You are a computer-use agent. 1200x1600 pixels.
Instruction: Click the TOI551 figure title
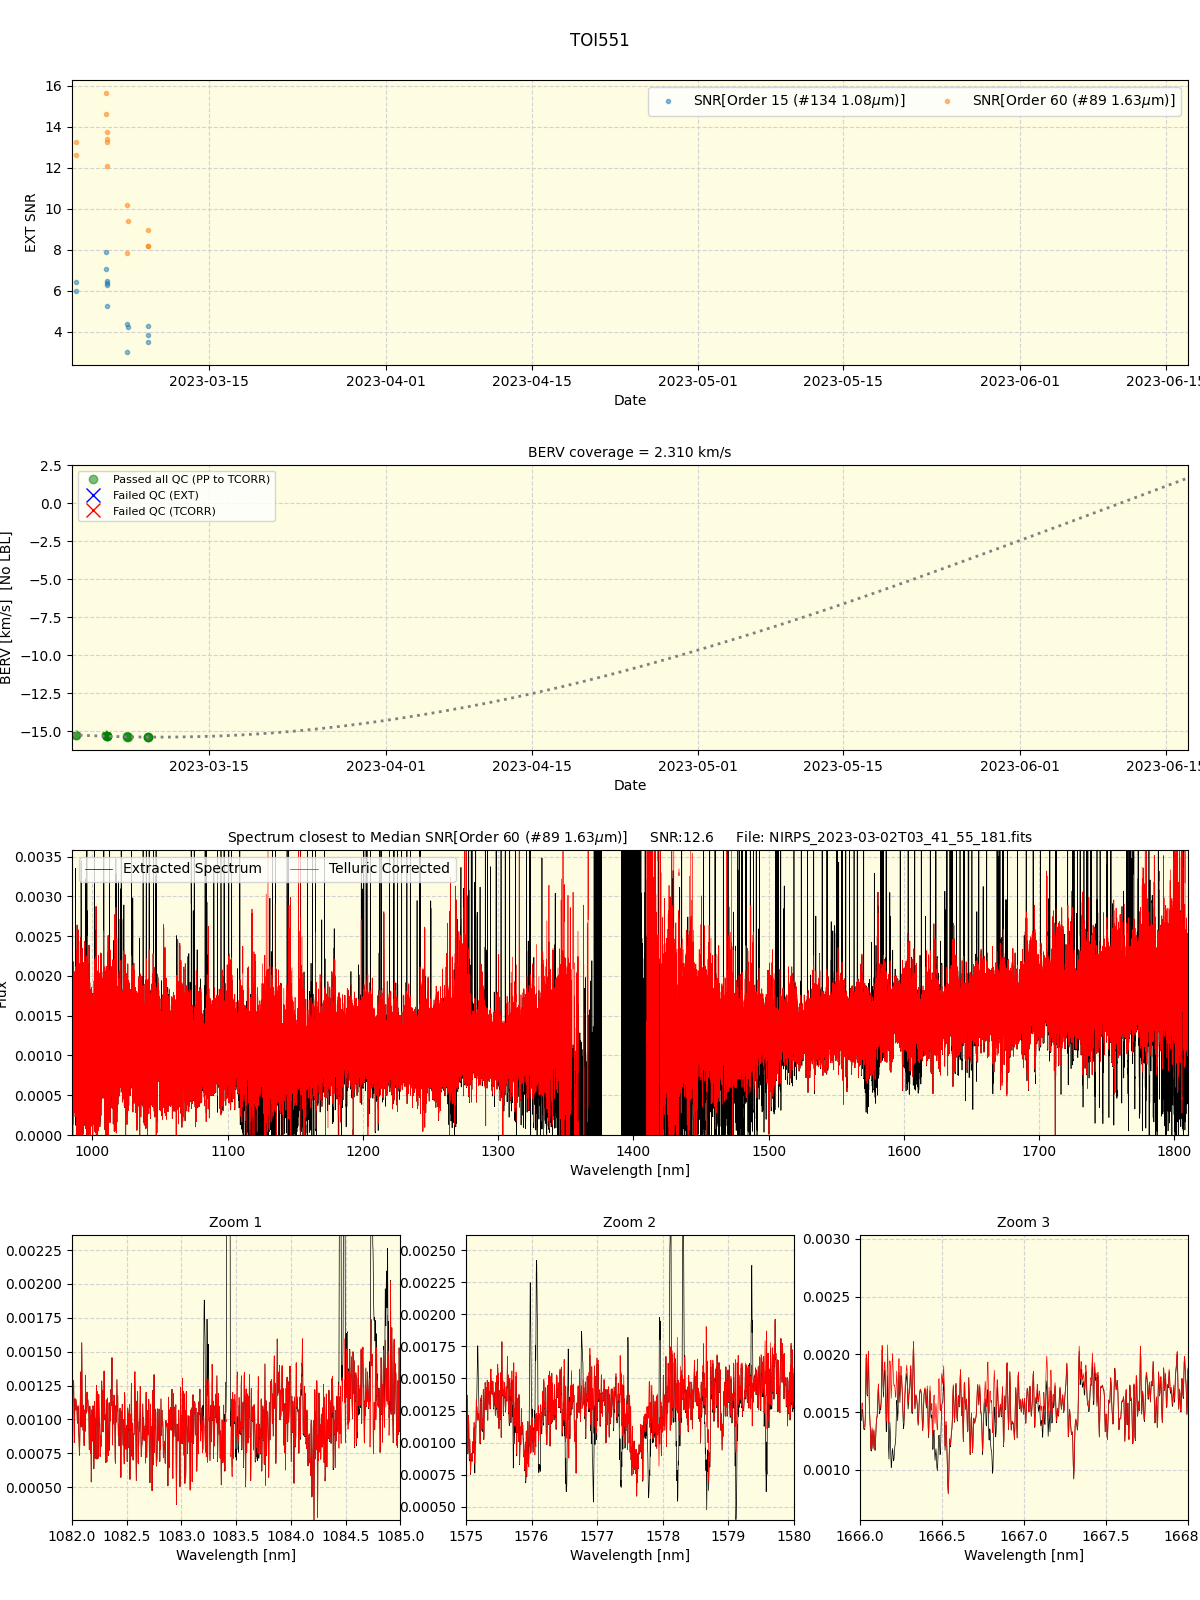pyautogui.click(x=599, y=40)
